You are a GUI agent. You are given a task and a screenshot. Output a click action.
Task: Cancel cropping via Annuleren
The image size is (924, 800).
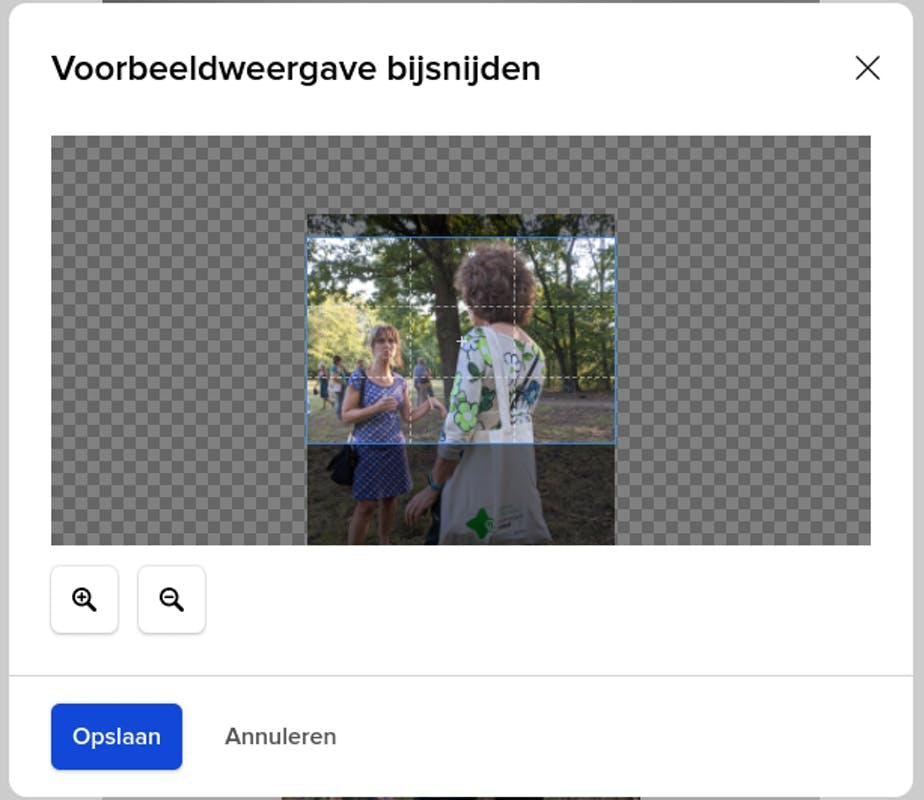point(280,737)
